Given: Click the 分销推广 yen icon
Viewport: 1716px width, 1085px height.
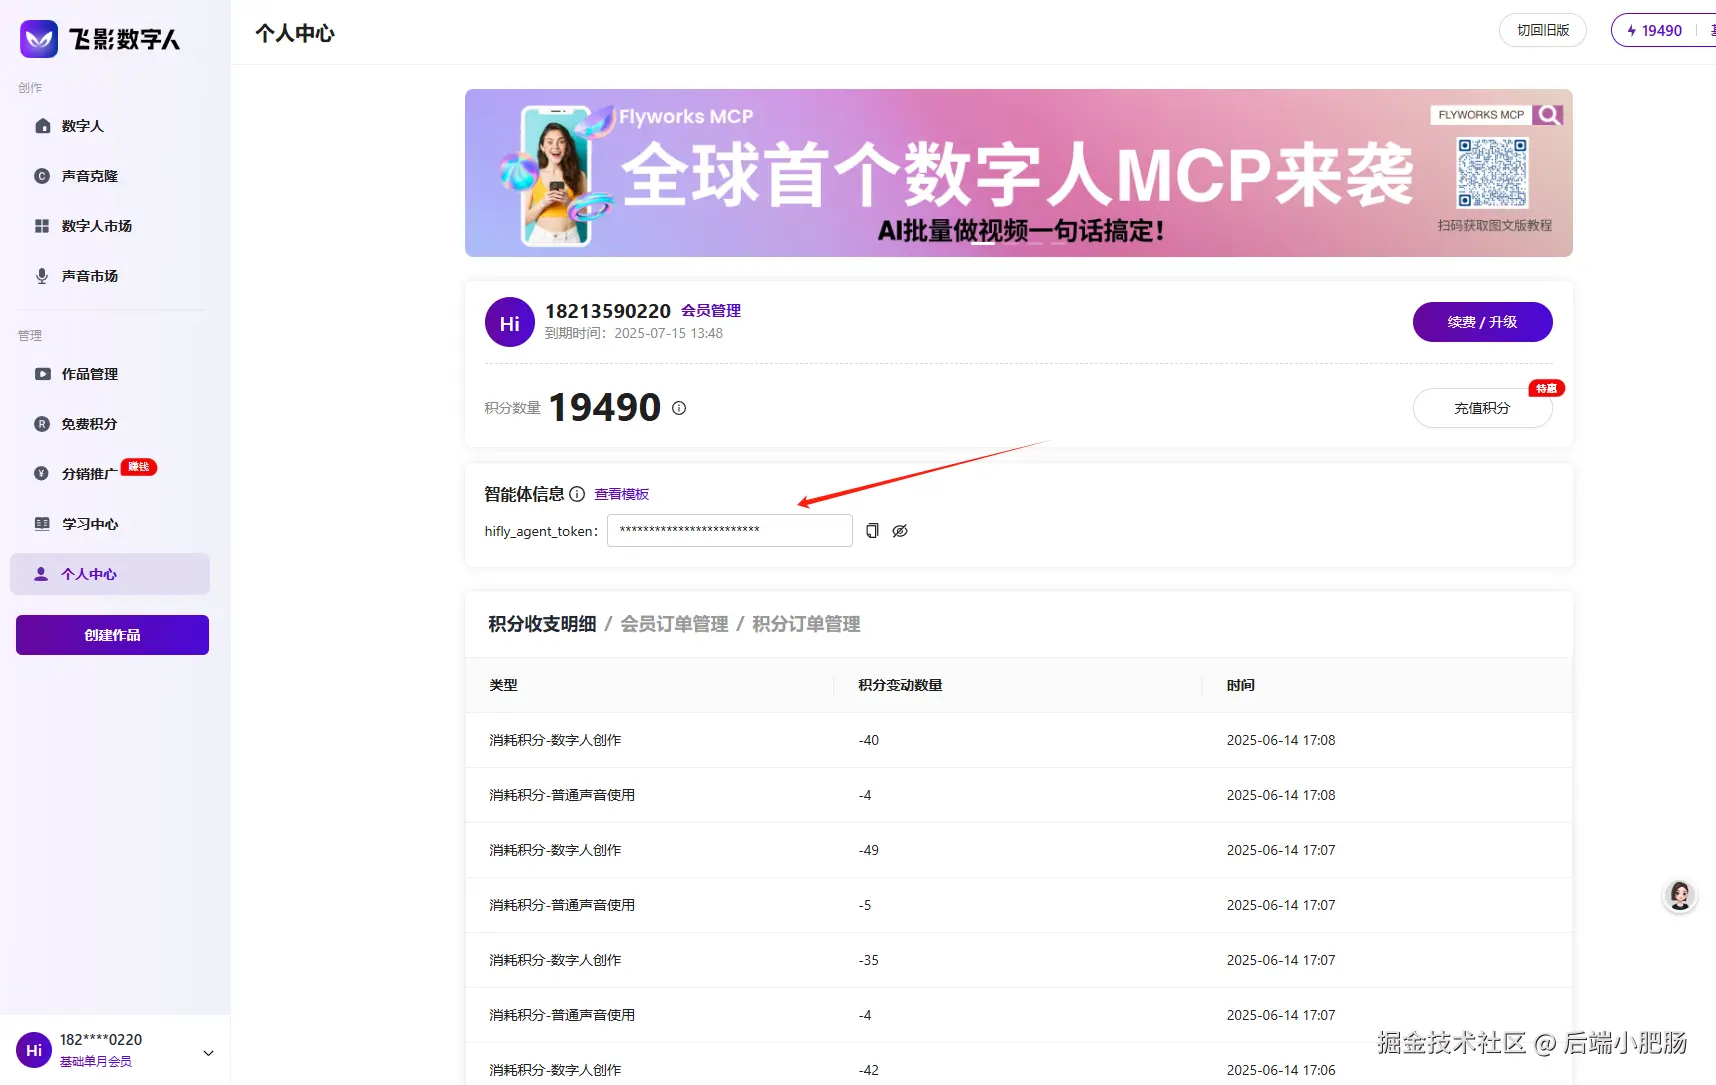Looking at the screenshot, I should coord(42,474).
